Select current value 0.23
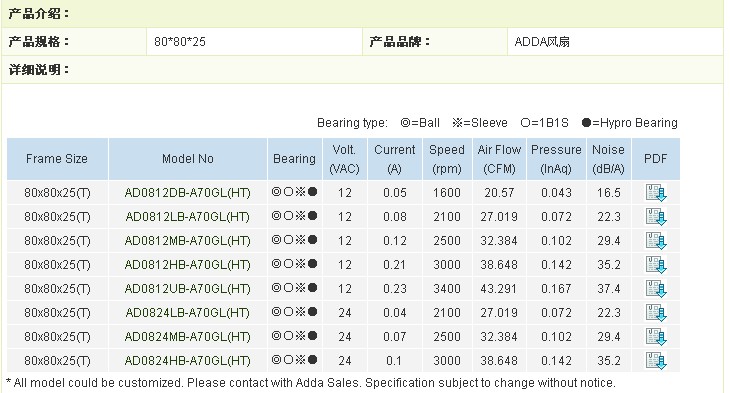 395,289
